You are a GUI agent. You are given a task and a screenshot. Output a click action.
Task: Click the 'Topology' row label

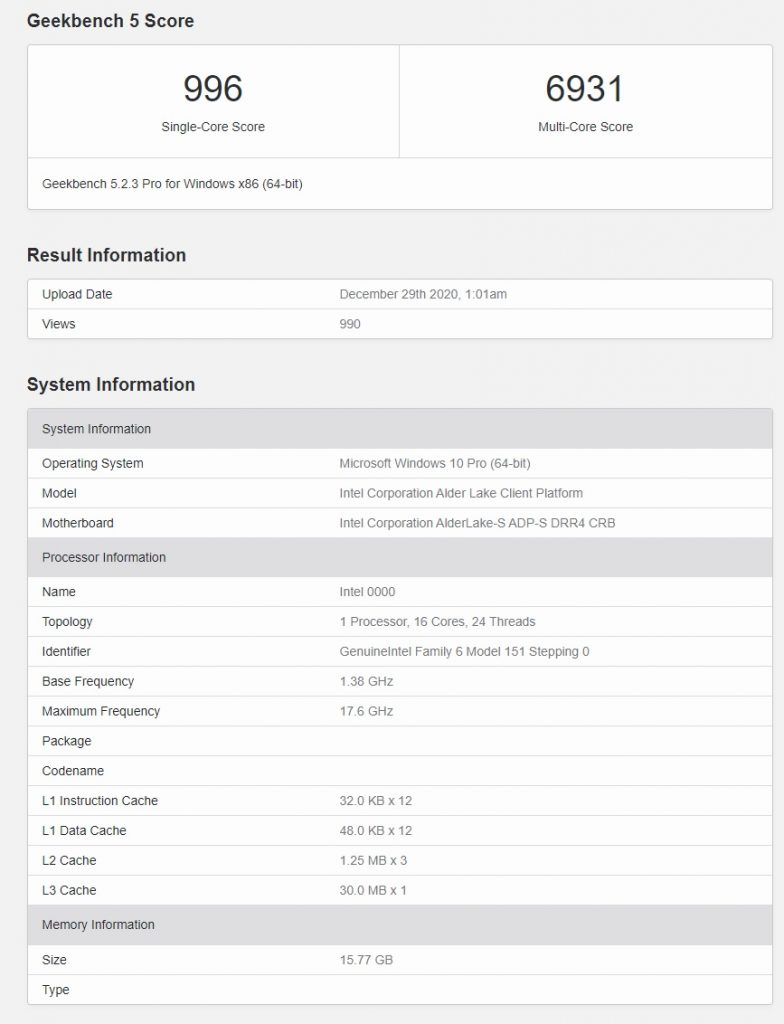67,622
